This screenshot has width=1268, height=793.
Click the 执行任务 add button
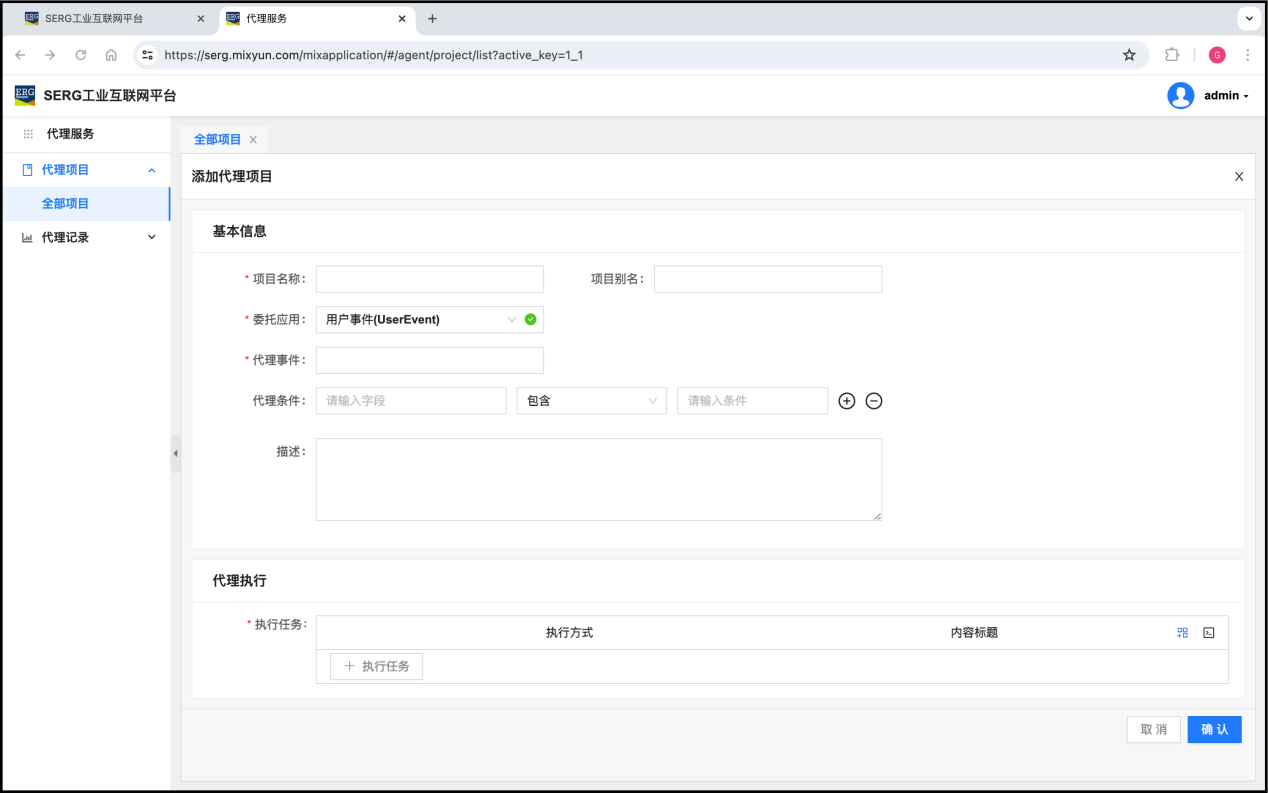coord(377,666)
